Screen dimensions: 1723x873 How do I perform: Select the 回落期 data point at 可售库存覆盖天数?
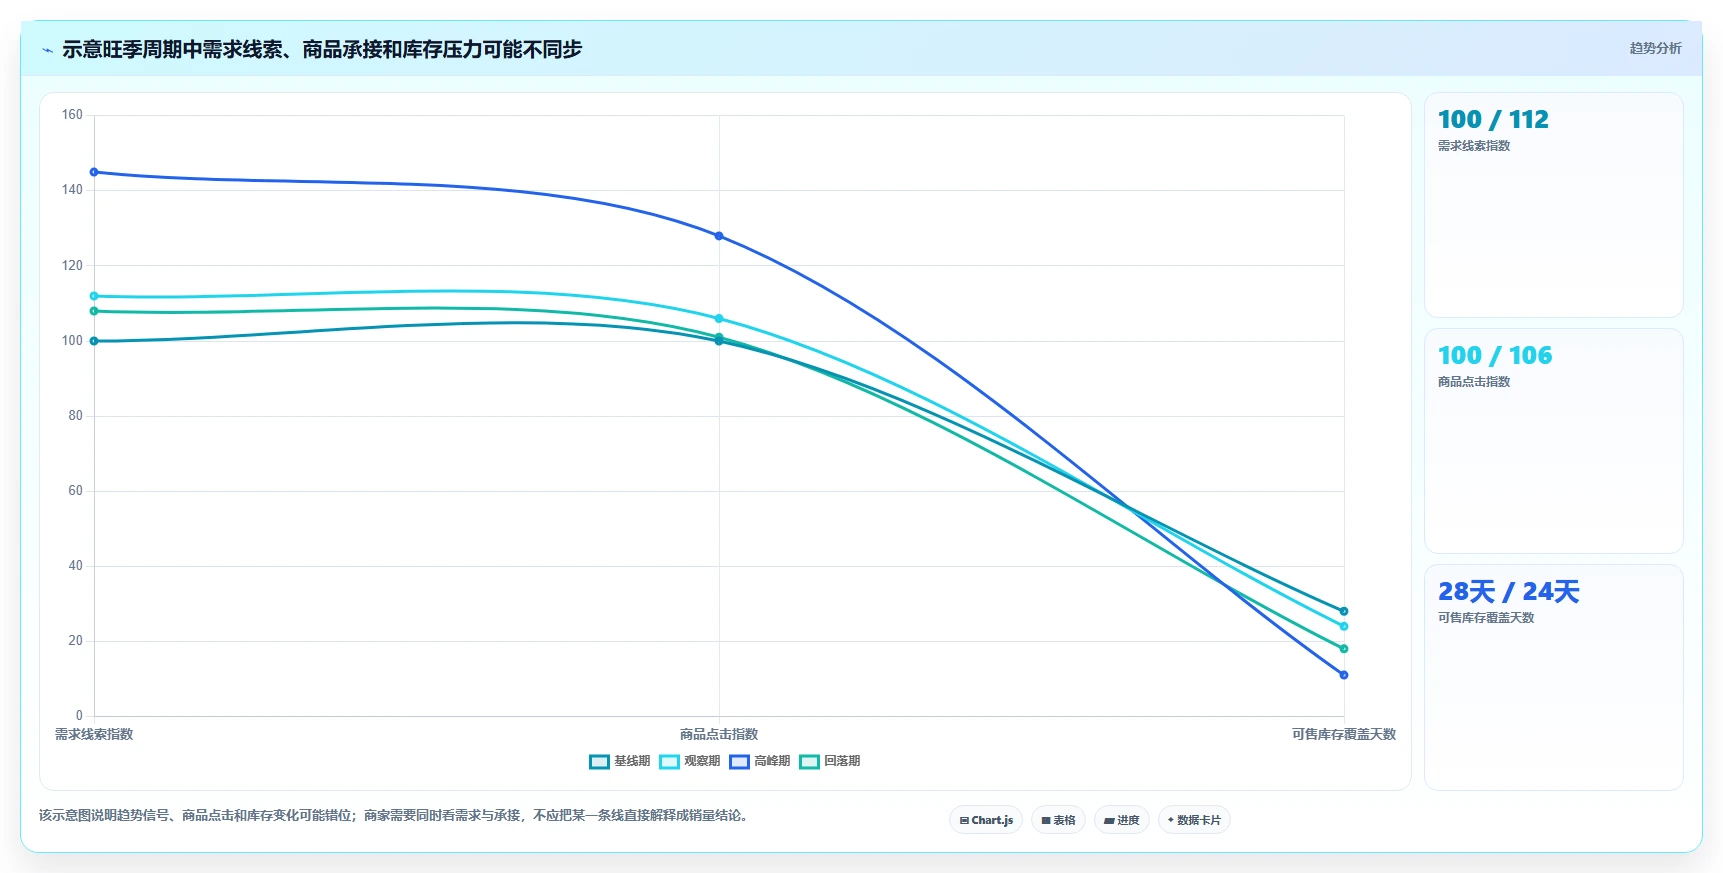tap(1344, 649)
